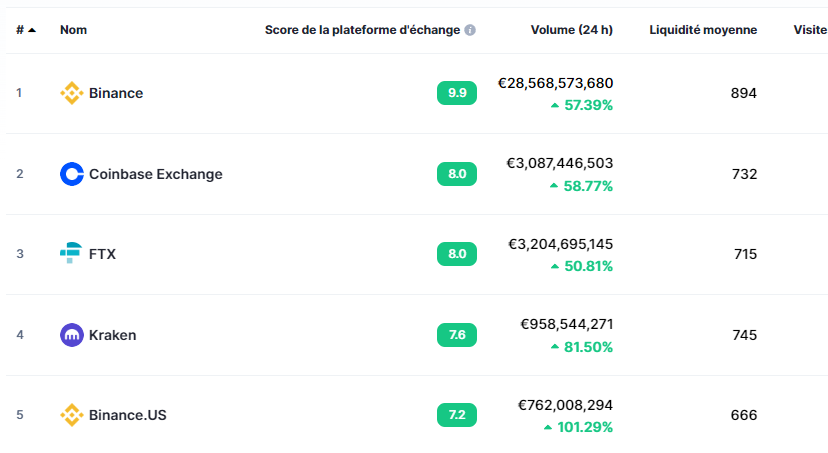Click the exchange score info icon
This screenshot has height=453, width=828.
[470, 30]
